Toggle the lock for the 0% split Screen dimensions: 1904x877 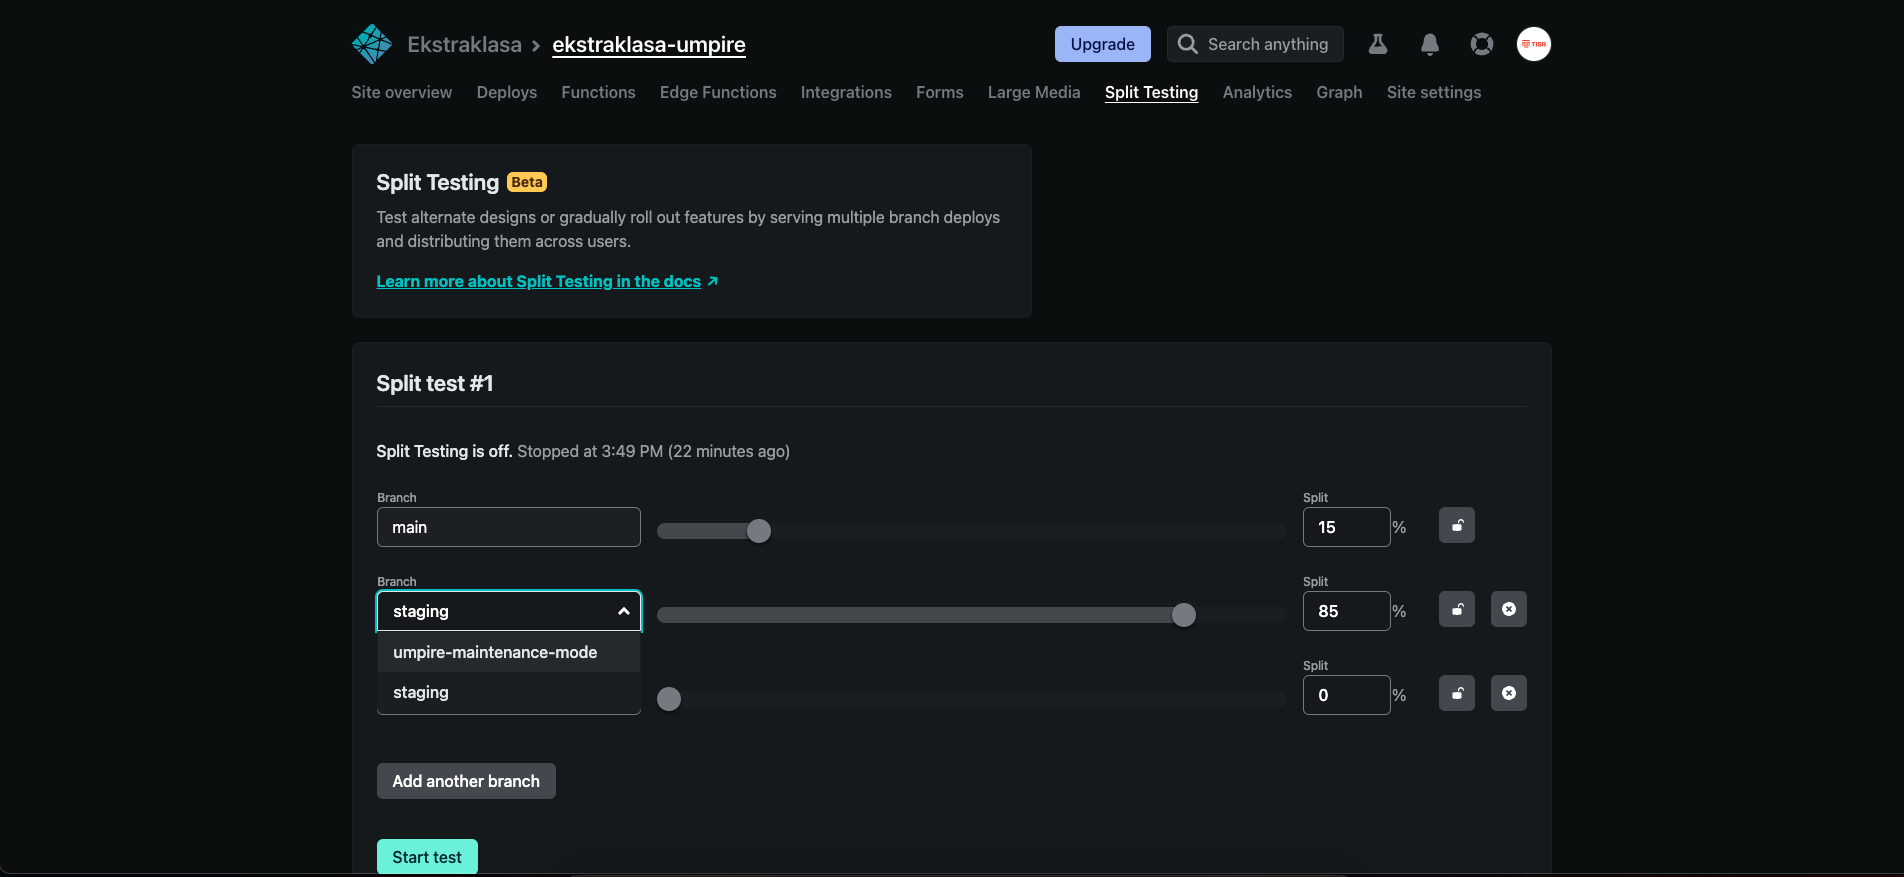[1457, 693]
